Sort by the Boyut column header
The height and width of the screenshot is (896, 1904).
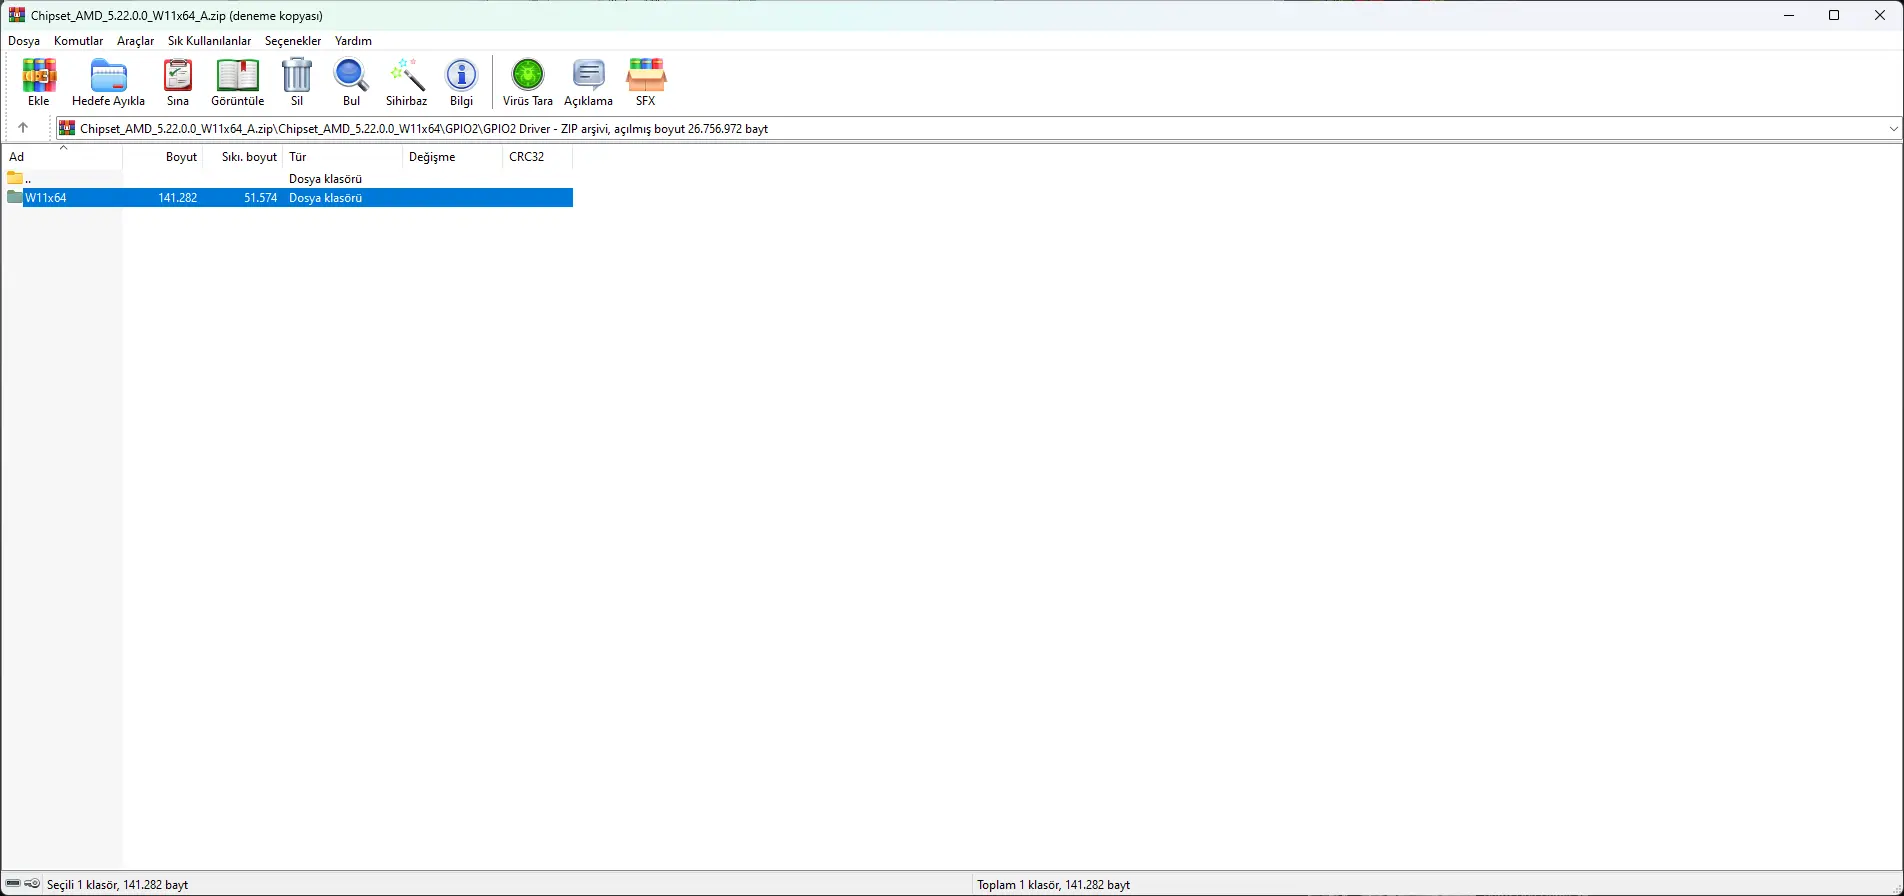point(163,157)
